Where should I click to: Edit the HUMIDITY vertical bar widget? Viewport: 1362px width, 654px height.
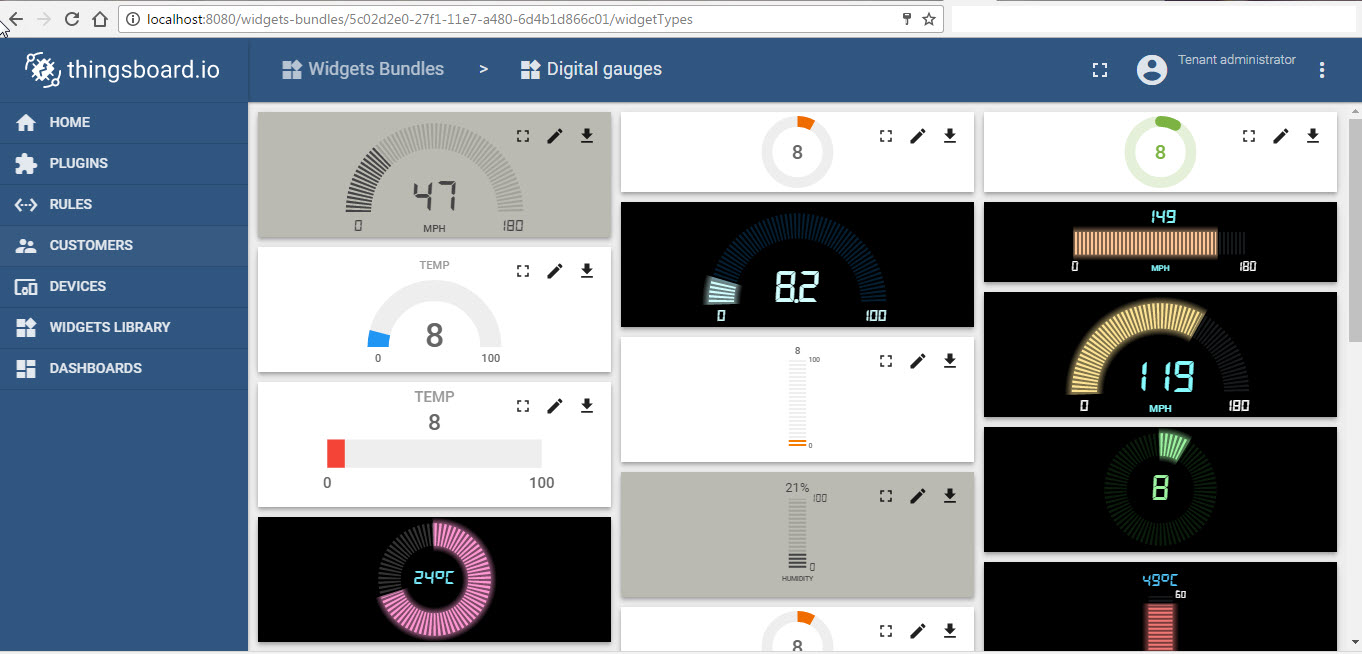(917, 495)
